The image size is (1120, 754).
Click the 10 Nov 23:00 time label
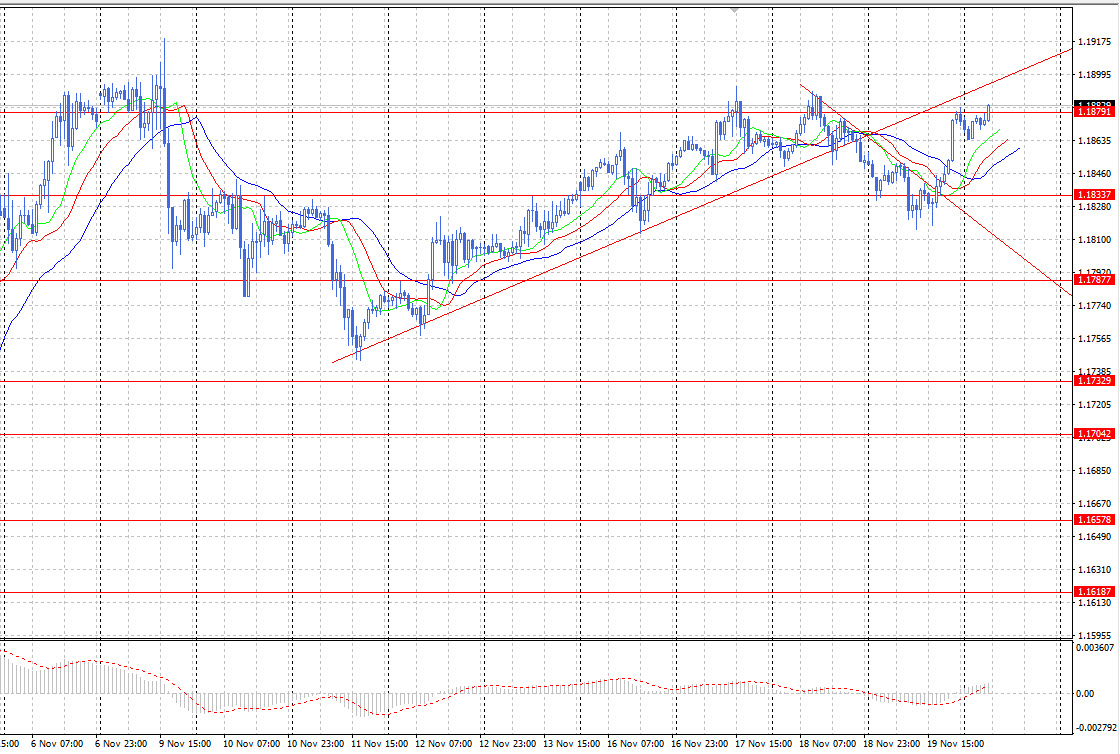[x=315, y=743]
